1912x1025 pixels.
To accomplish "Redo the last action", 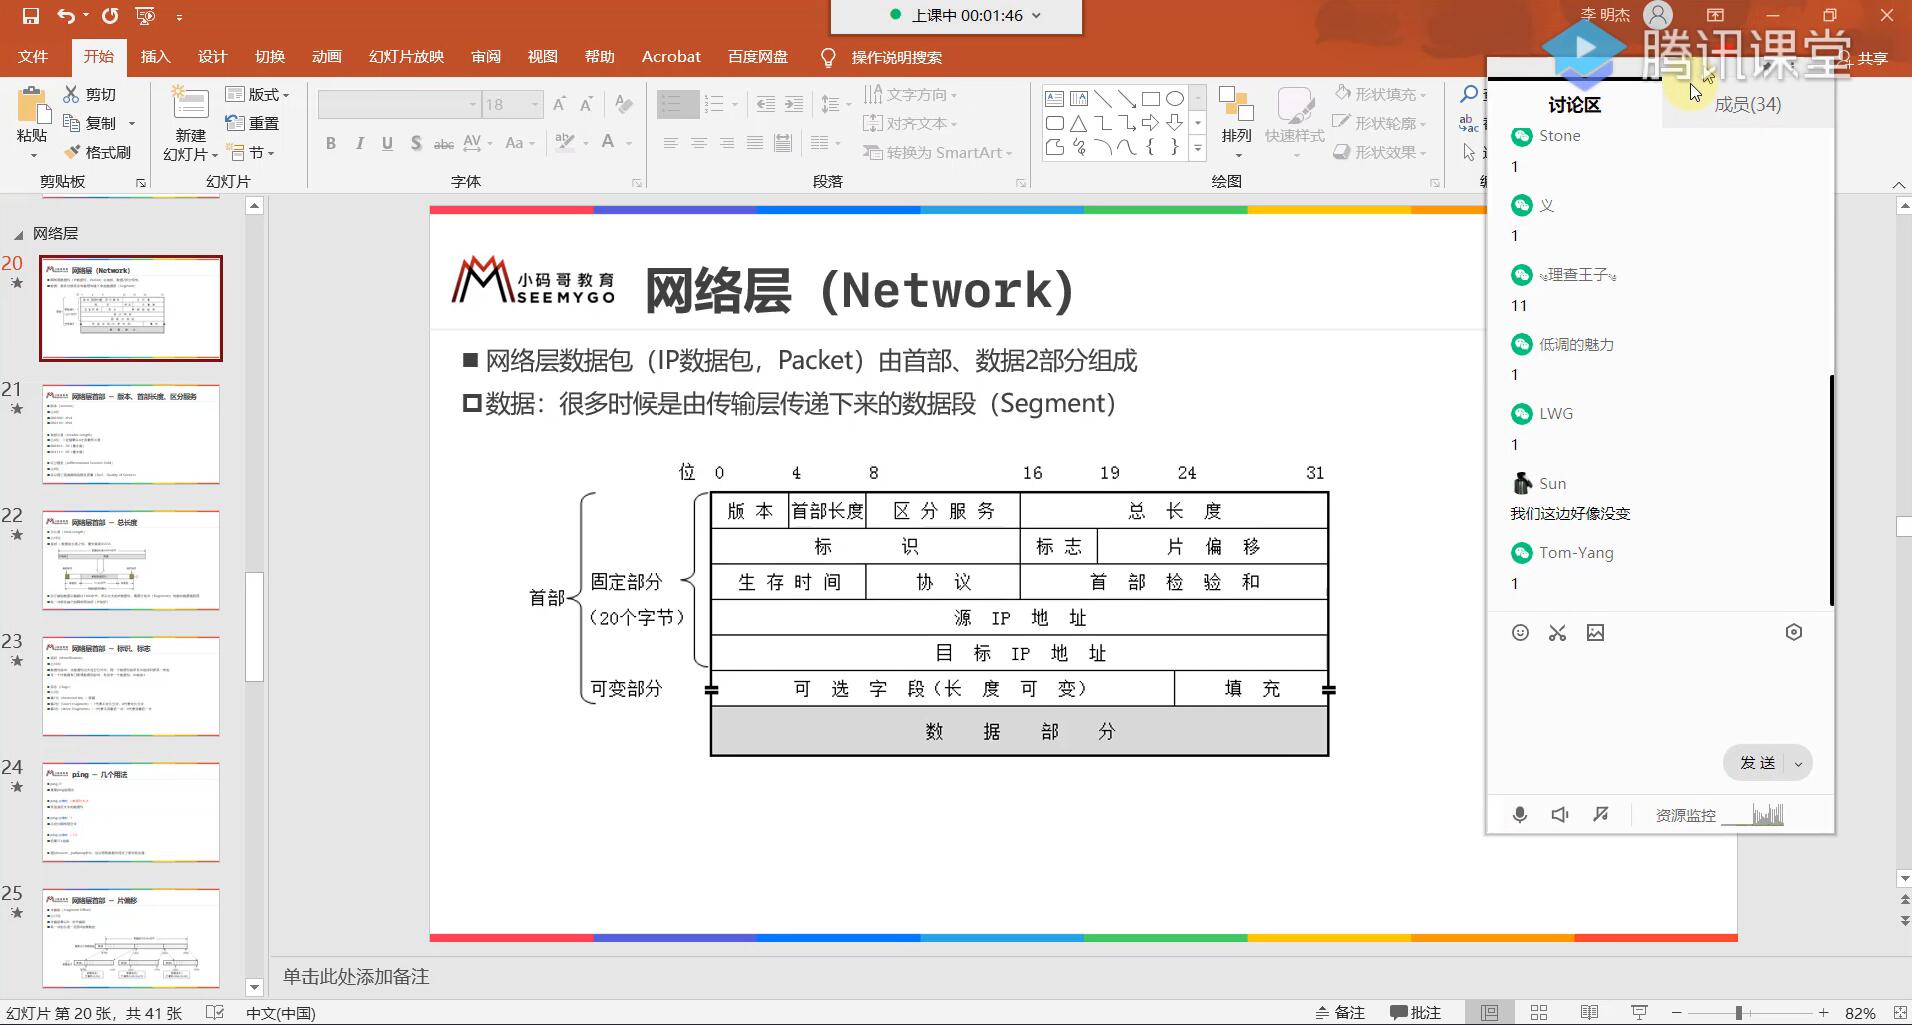I will 110,16.
